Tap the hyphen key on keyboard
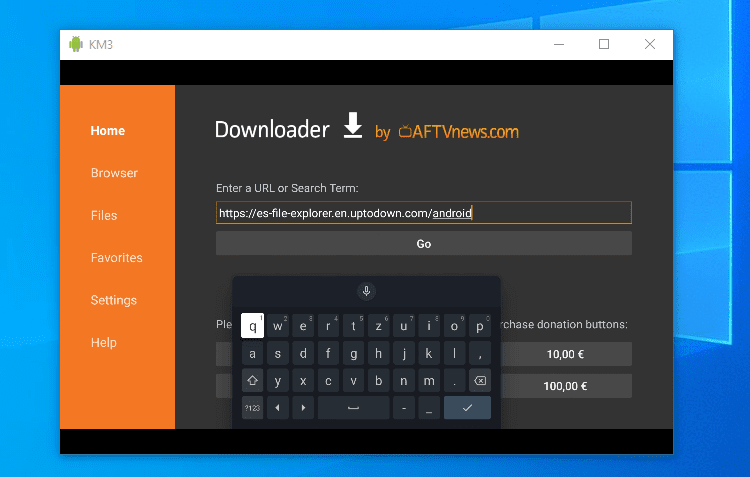 pyautogui.click(x=404, y=408)
